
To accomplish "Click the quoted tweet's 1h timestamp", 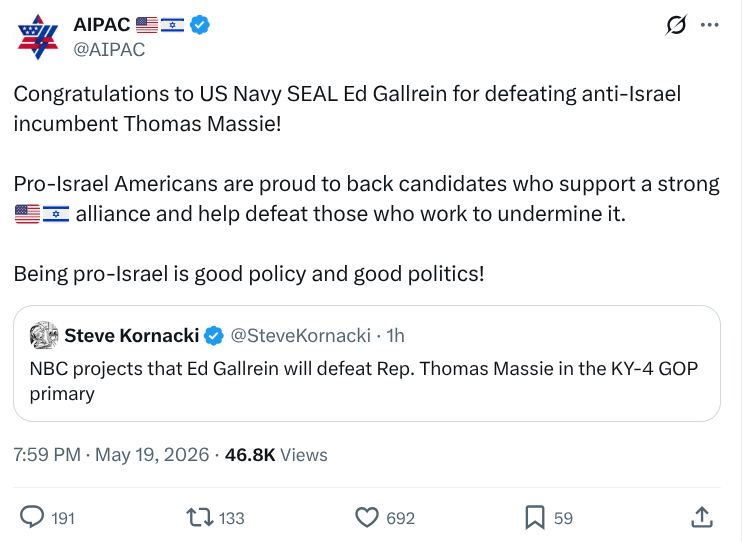I will tap(395, 336).
